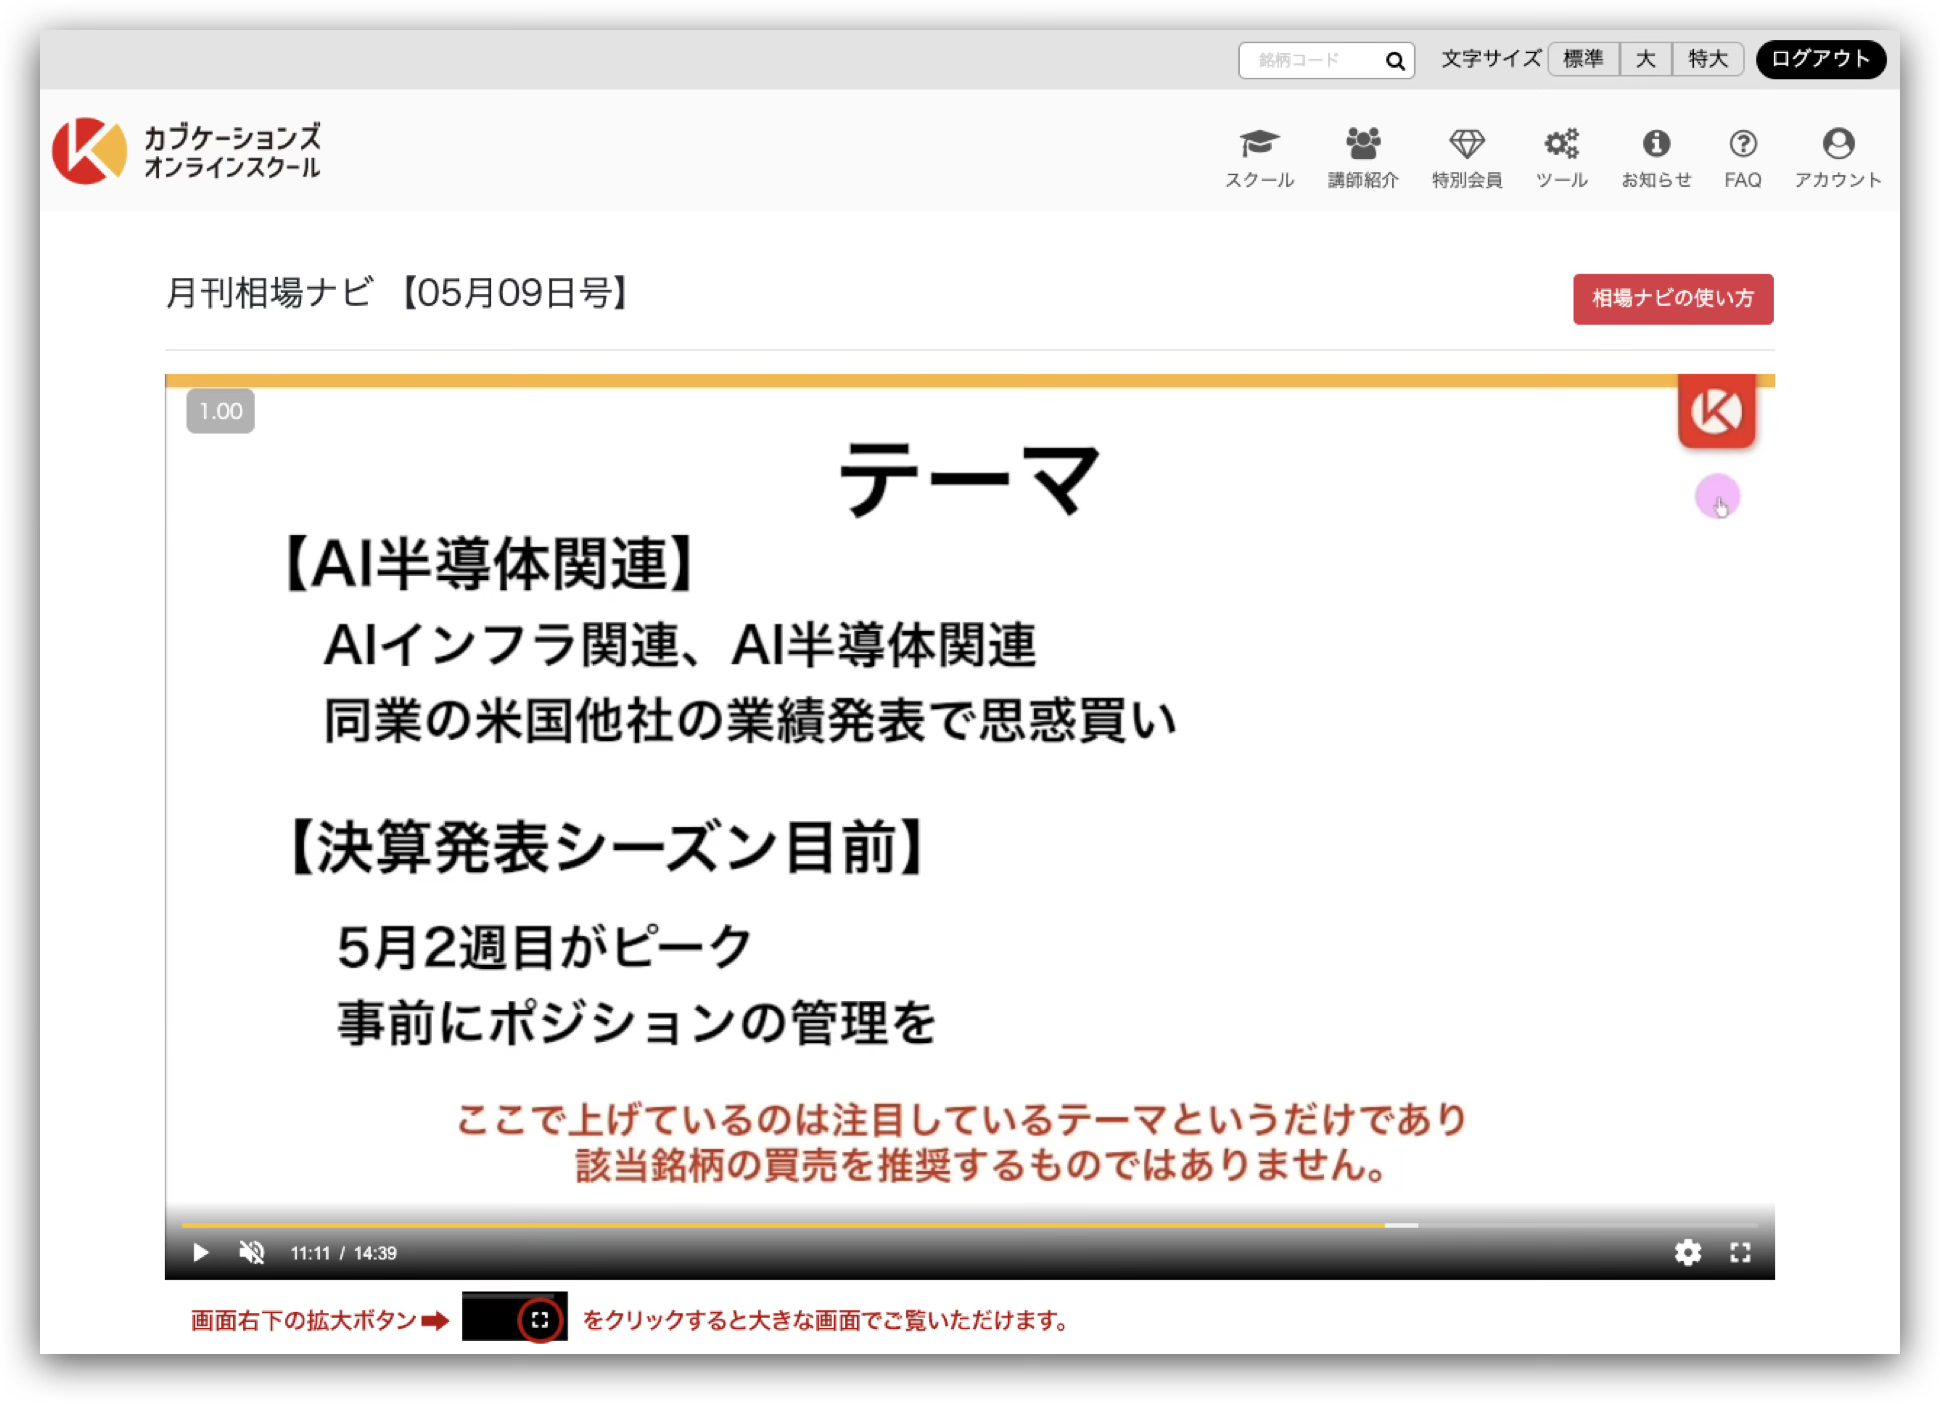This screenshot has height=1404, width=1940.
Task: Click the page title 月刊相場ナビ【05月09日号】
Action: pos(398,294)
